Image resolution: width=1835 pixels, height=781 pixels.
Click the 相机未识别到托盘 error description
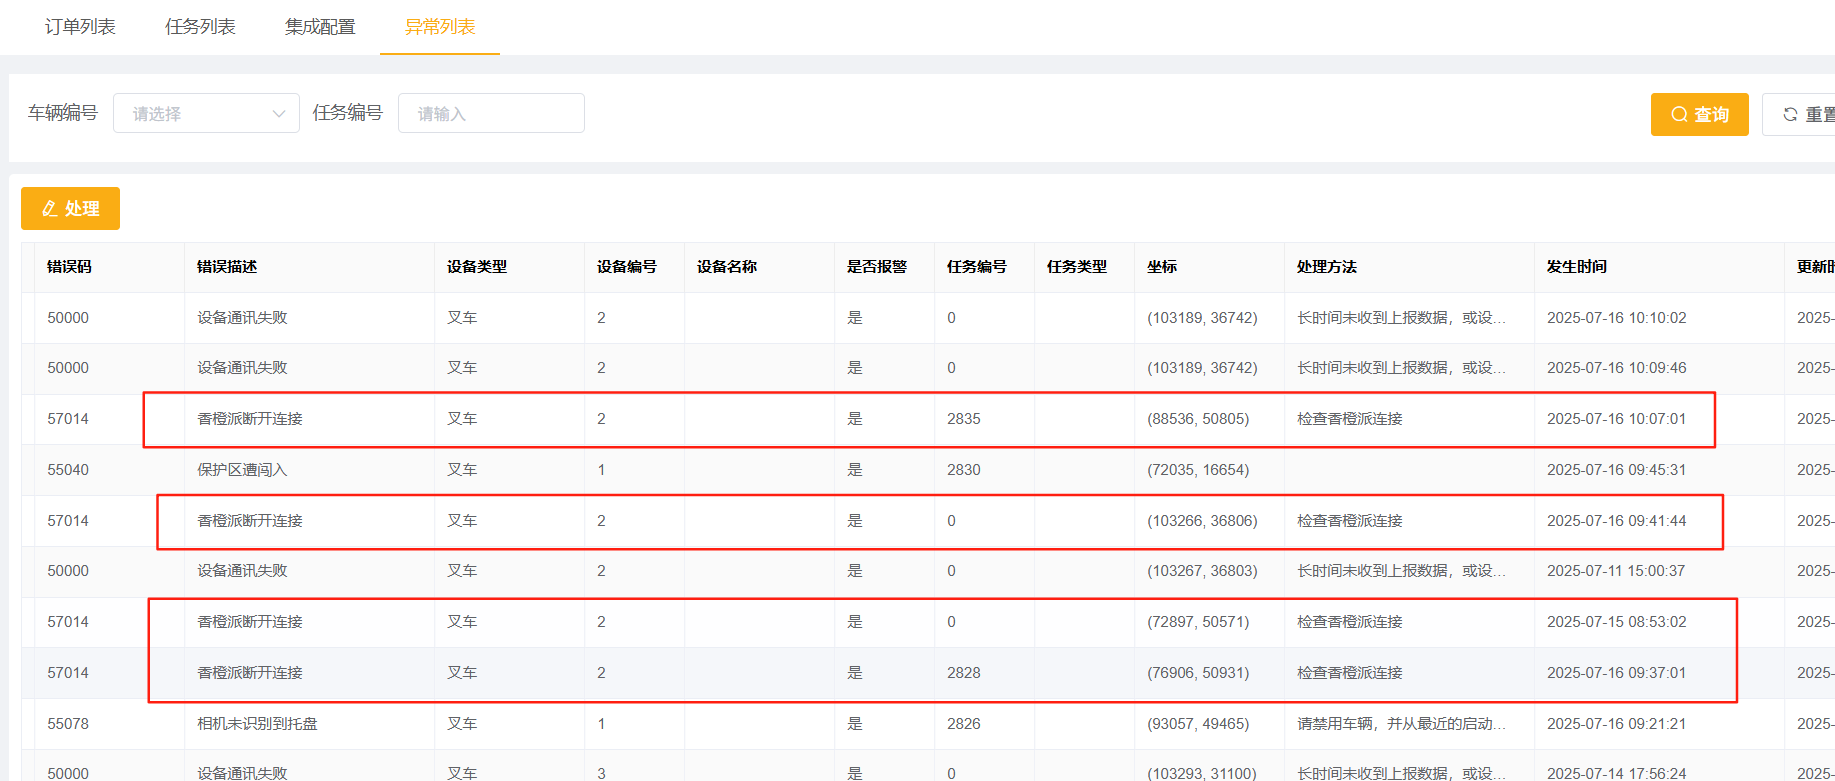tap(257, 724)
